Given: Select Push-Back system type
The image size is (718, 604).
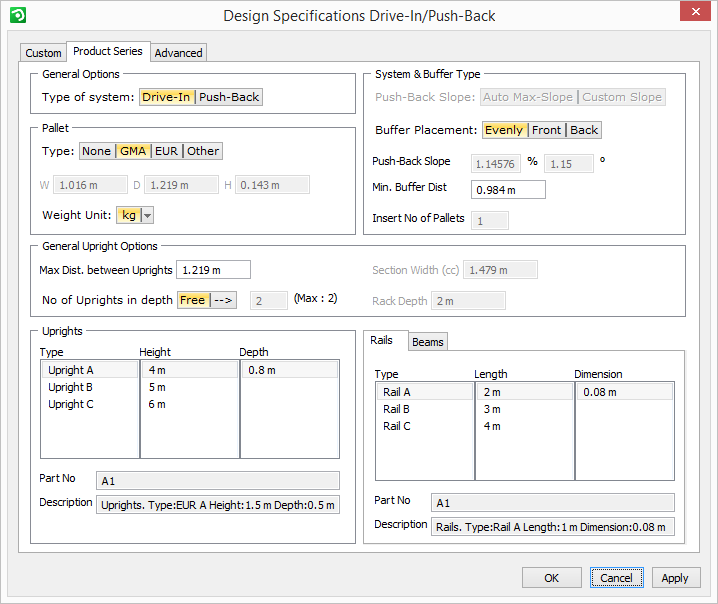Looking at the screenshot, I should pos(229,97).
